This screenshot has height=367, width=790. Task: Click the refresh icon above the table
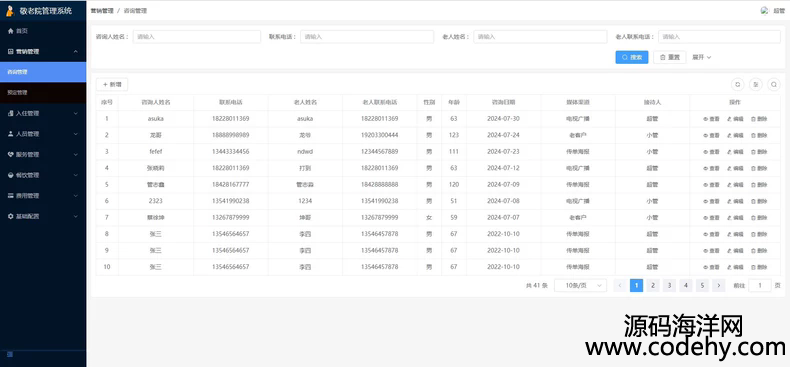pyautogui.click(x=738, y=85)
